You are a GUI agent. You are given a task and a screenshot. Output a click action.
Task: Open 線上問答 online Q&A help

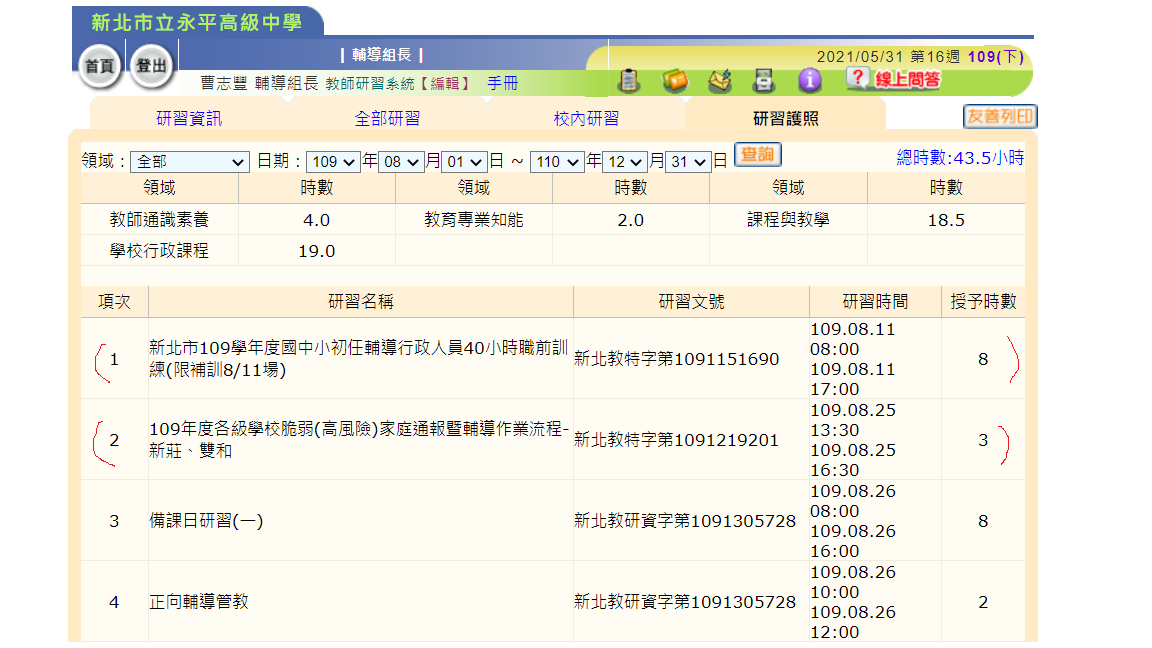tap(893, 79)
